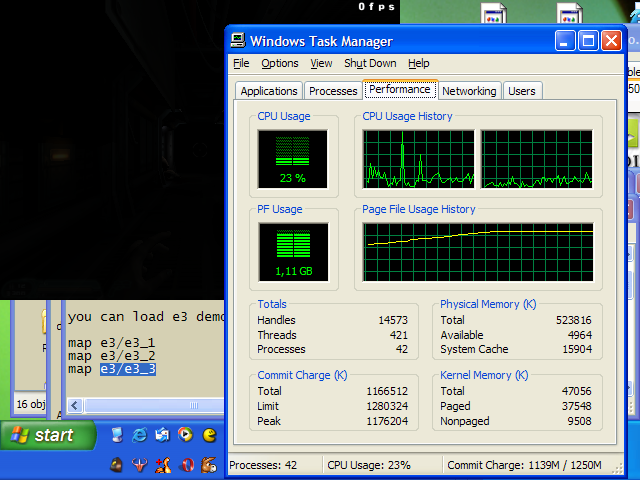Open Internet Explorer from Quick Launch
The image size is (640, 480).
140,435
